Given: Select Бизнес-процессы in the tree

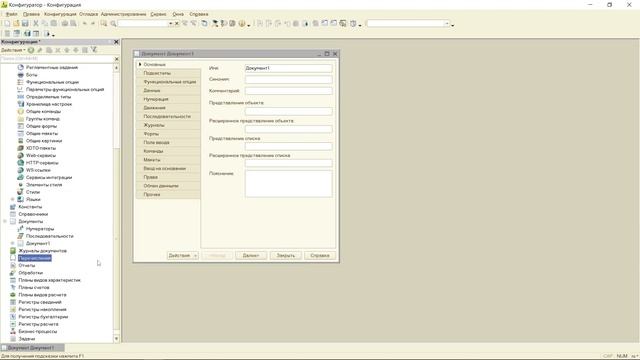Looking at the screenshot, I should pos(38,332).
